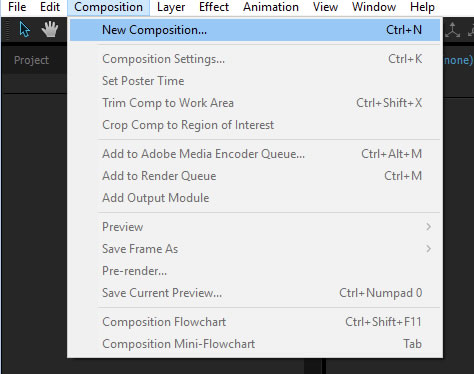Click the 3D axis mode icon
Image resolution: width=474 pixels, height=374 pixels.
coord(452,30)
